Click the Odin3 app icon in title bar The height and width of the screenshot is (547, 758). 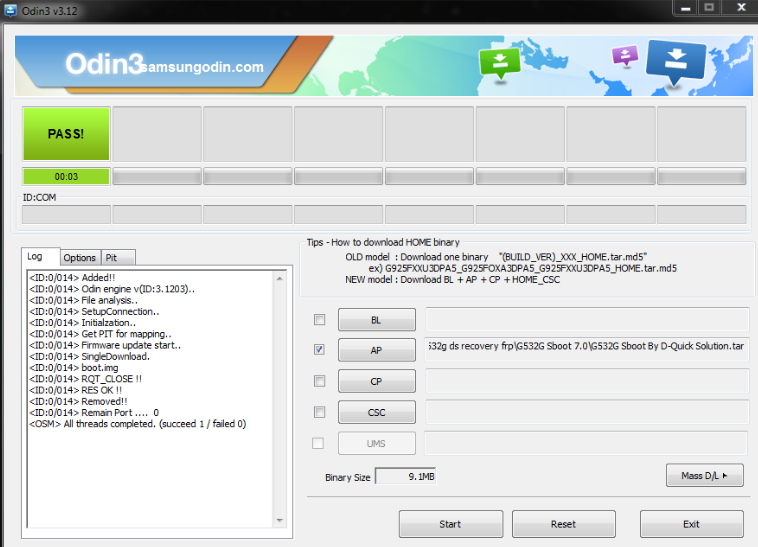[x=10, y=10]
